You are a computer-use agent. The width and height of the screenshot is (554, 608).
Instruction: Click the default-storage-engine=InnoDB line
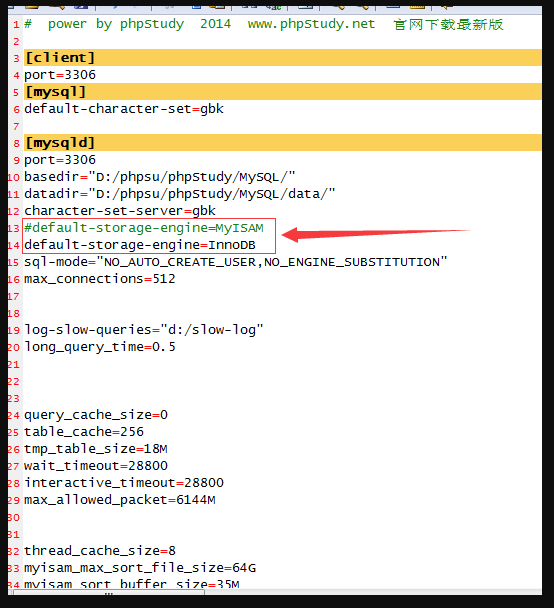pos(140,245)
